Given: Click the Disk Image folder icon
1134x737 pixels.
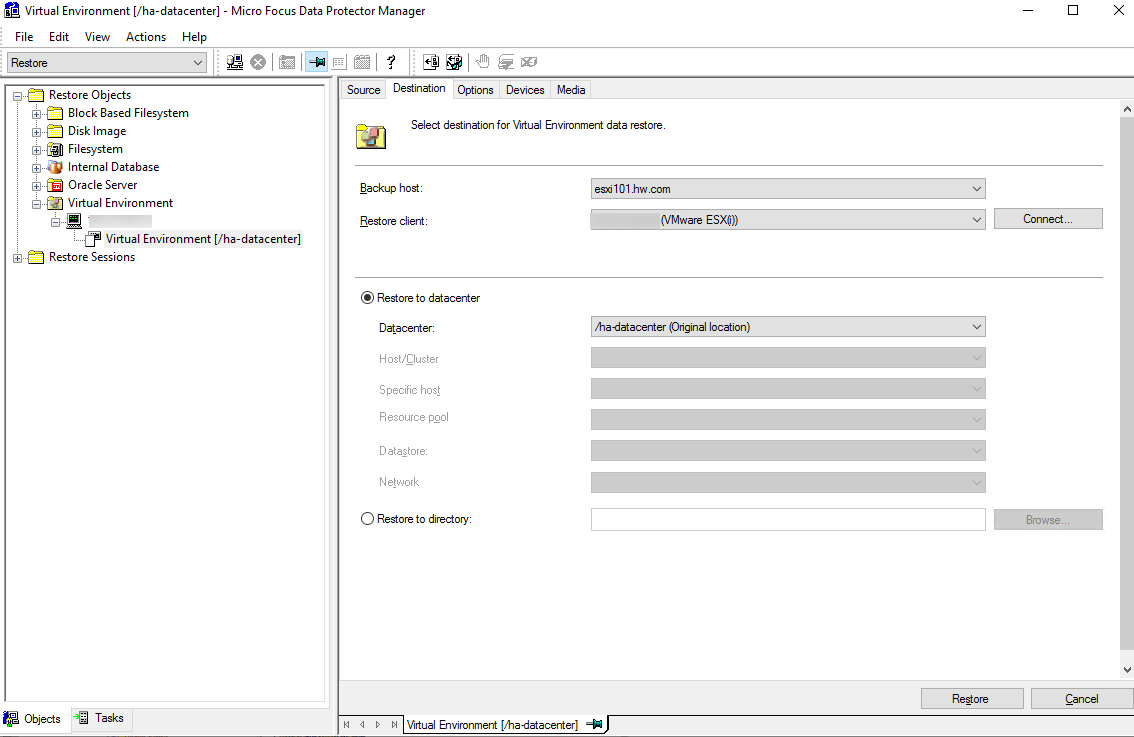Looking at the screenshot, I should pyautogui.click(x=55, y=131).
